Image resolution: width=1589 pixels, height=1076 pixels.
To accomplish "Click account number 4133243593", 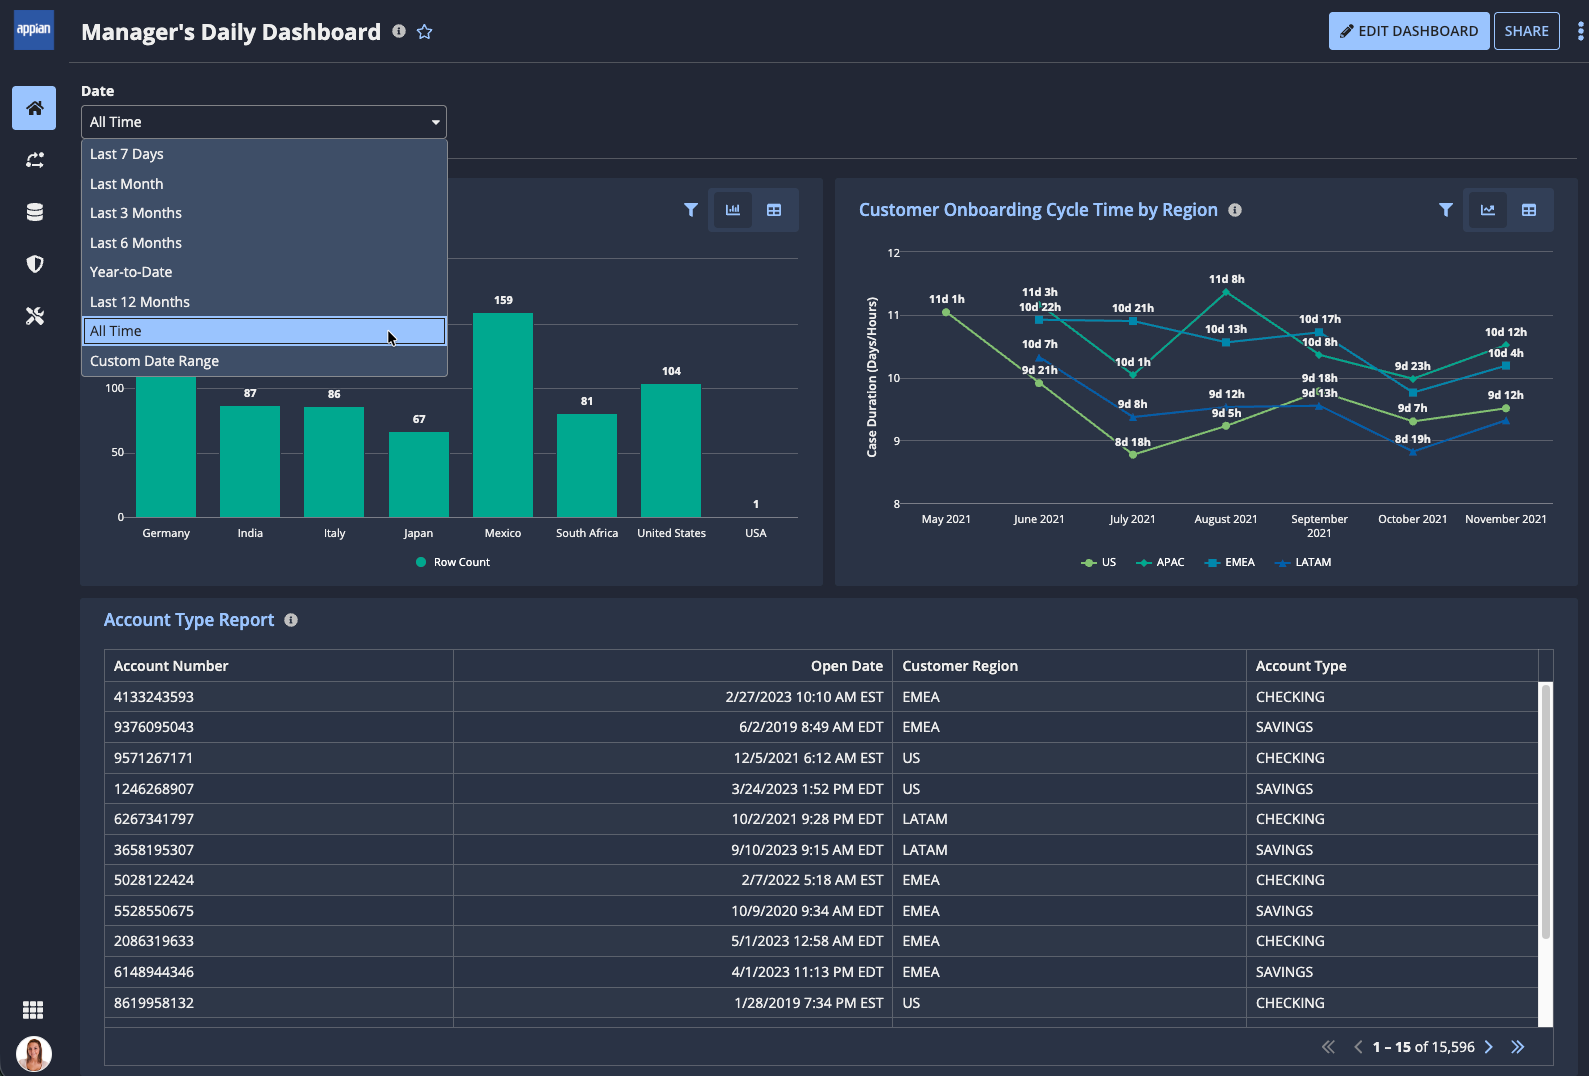I will tap(154, 697).
